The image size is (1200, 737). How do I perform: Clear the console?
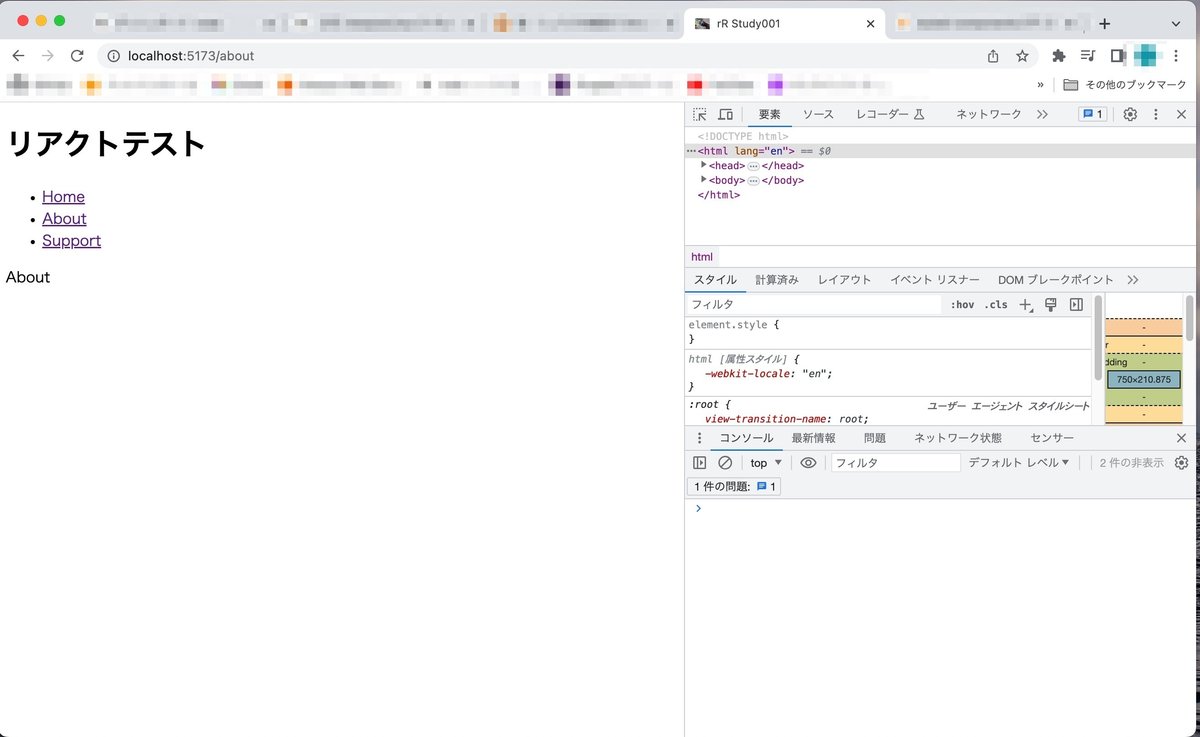(725, 463)
